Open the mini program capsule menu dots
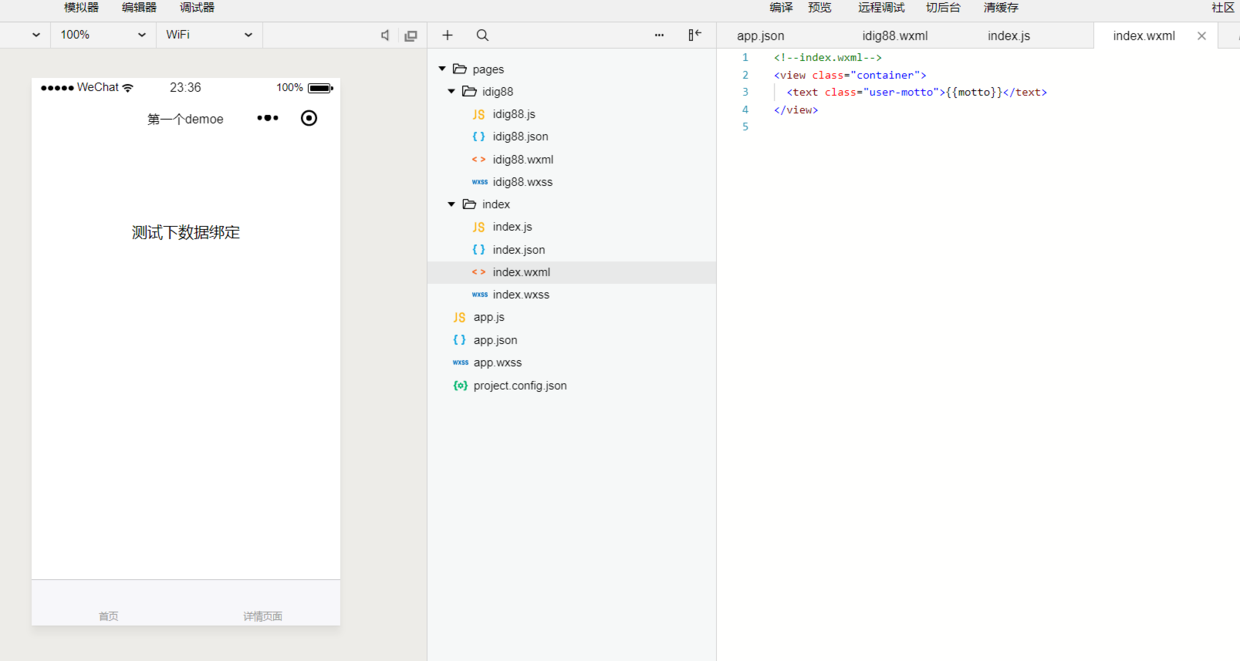1240x661 pixels. coord(267,118)
